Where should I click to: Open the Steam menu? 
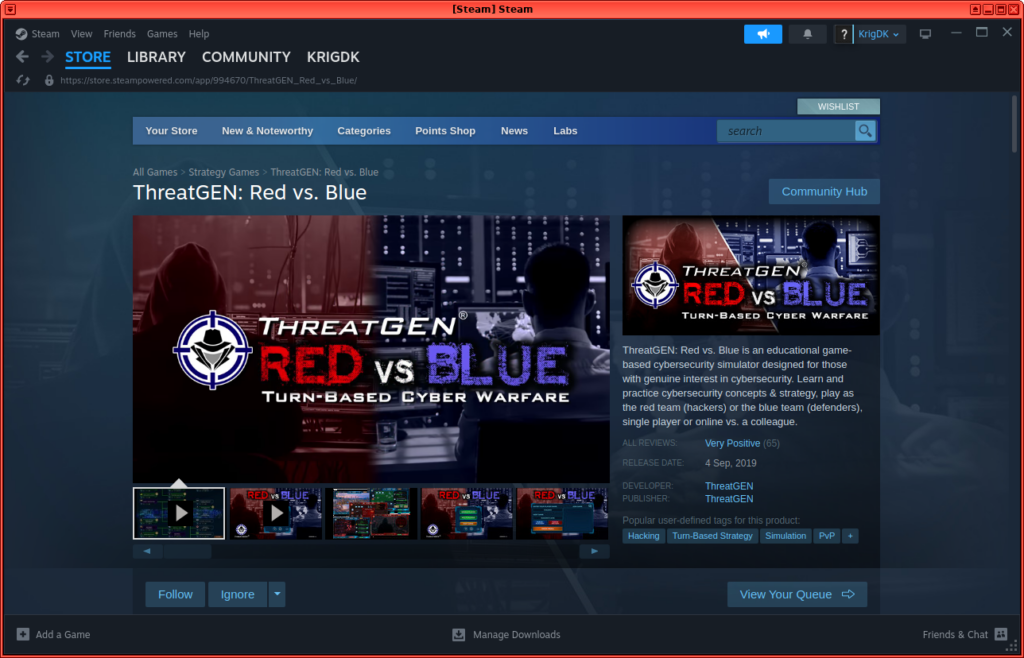tap(45, 34)
